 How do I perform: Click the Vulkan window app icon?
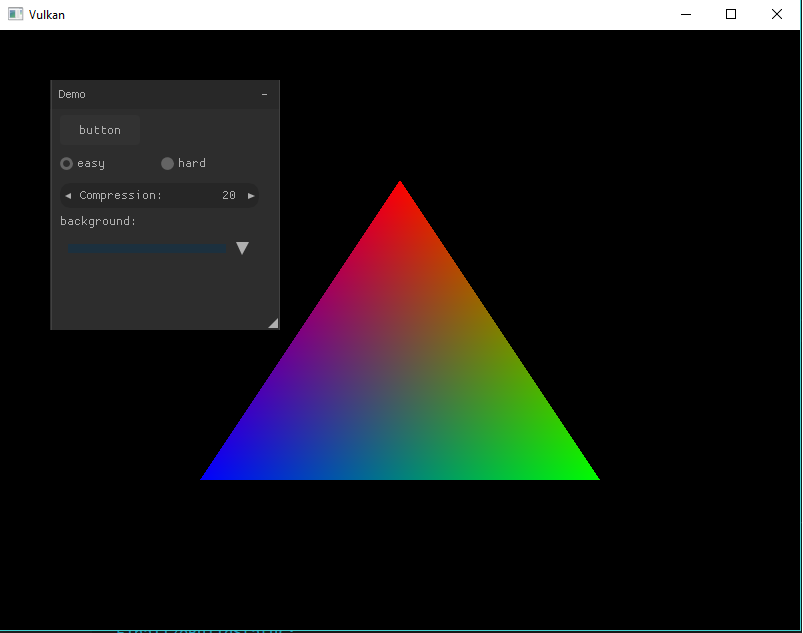[15, 14]
